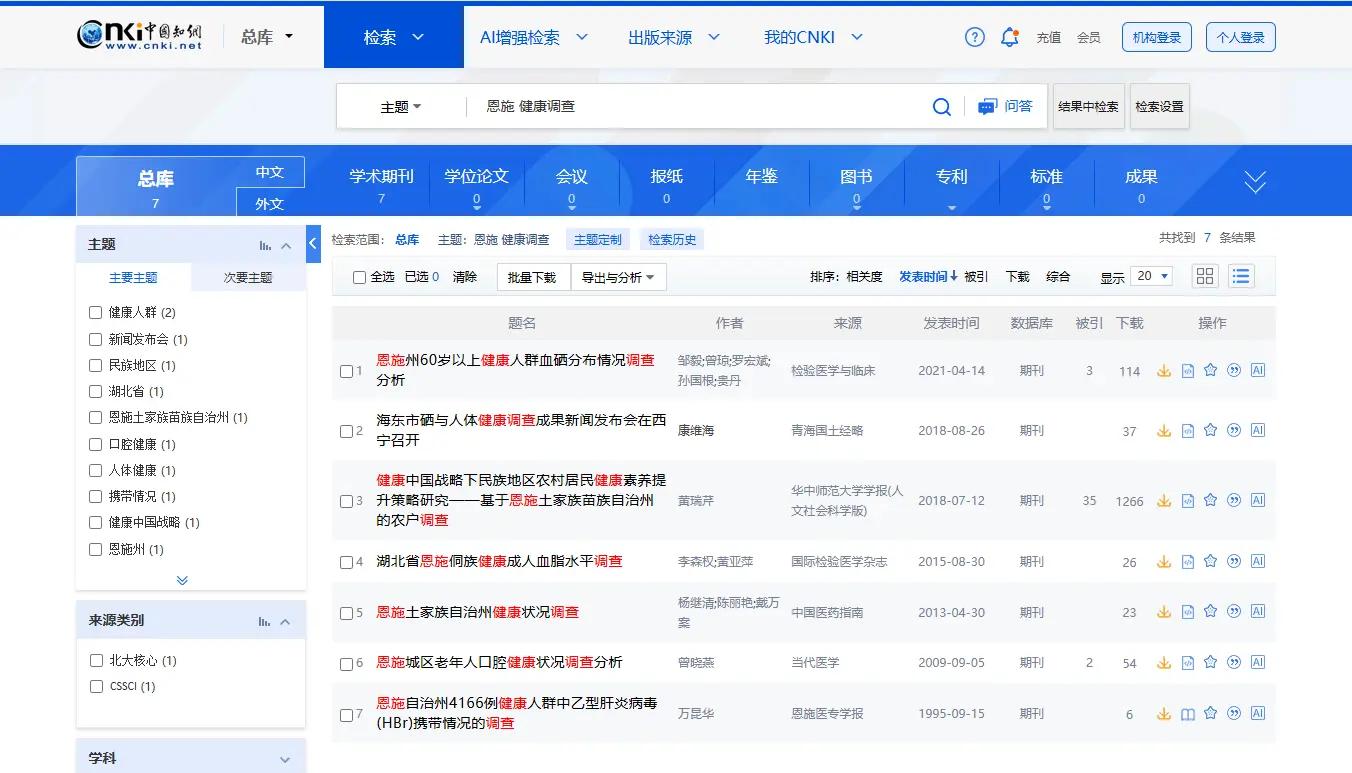Click the magnifier to run the search
Image resolution: width=1352 pixels, height=773 pixels.
(940, 106)
